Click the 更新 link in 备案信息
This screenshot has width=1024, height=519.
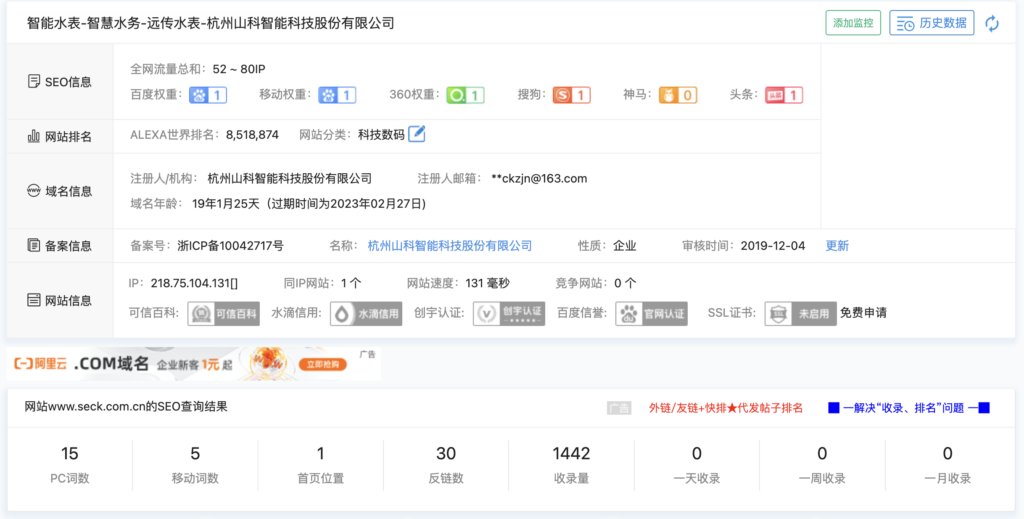[x=837, y=246]
